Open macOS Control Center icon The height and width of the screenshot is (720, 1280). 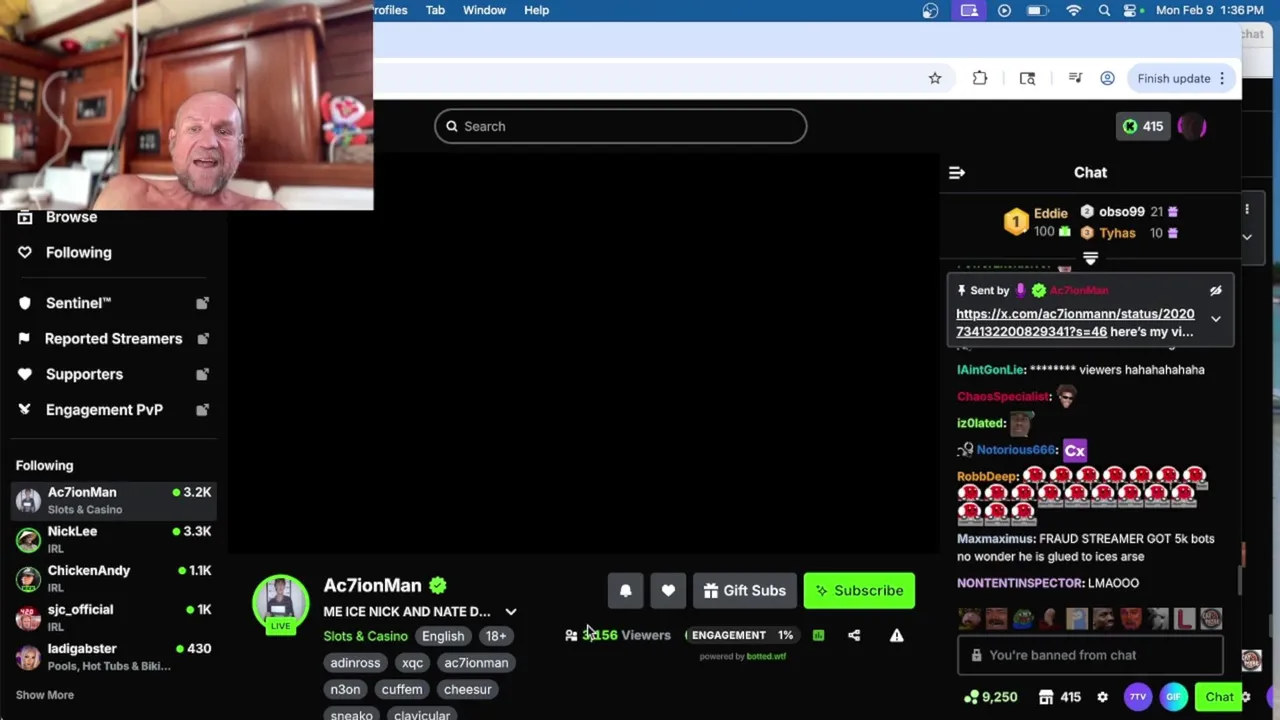tap(1131, 10)
